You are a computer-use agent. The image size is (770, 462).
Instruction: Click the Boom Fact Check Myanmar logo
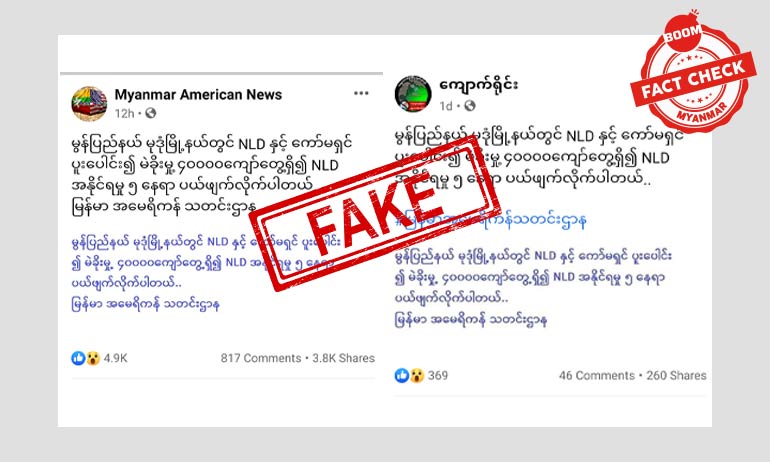pyautogui.click(x=693, y=74)
